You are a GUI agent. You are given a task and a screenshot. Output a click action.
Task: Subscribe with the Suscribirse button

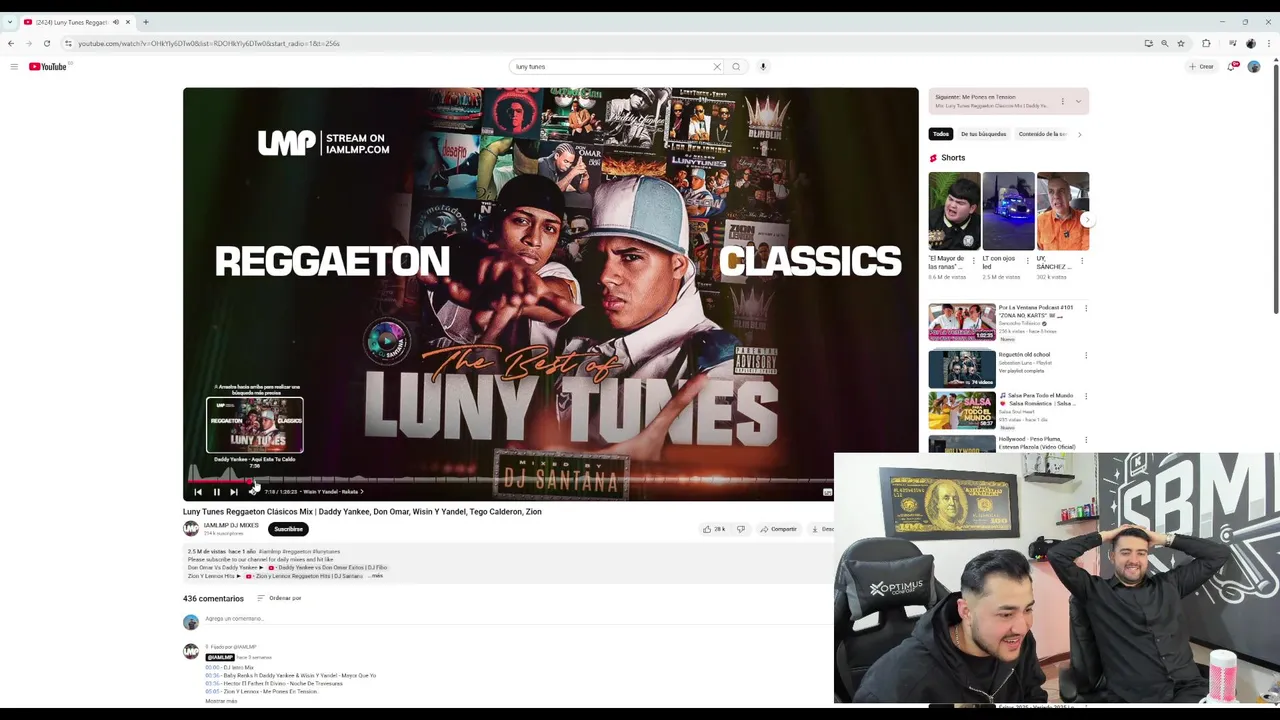coord(288,529)
